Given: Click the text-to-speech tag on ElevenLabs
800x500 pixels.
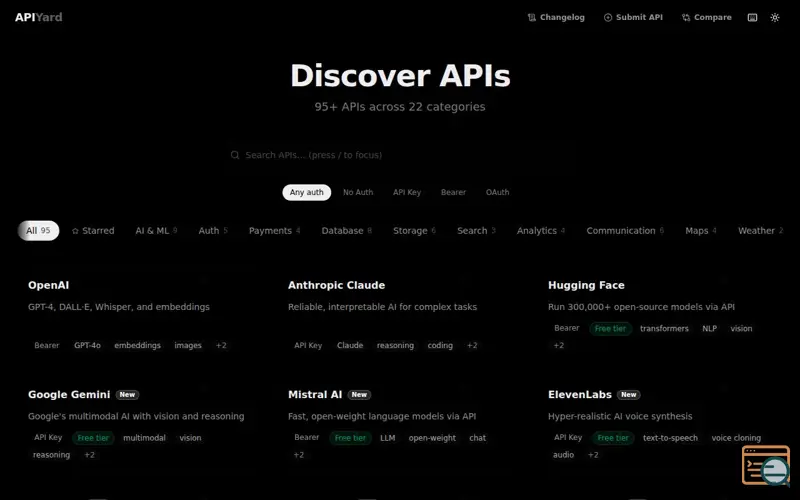Looking at the screenshot, I should click(x=670, y=438).
